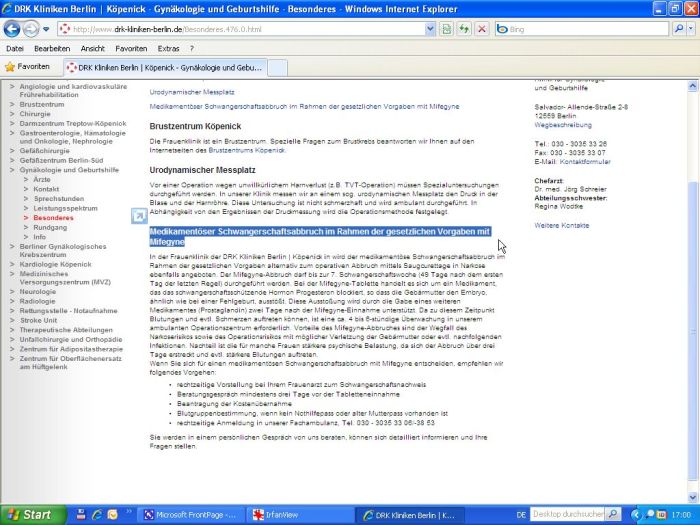Click the Show Desktop quick launch icon
The image size is (700, 525).
(x=81, y=515)
